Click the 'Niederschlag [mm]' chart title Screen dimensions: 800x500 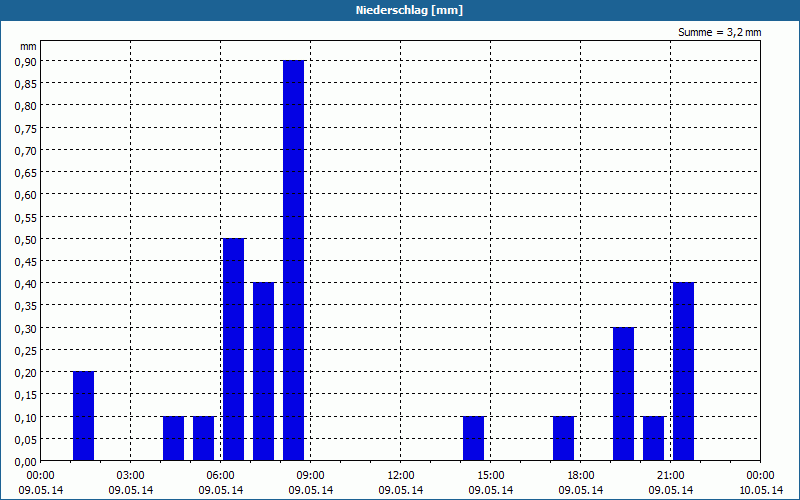point(409,10)
